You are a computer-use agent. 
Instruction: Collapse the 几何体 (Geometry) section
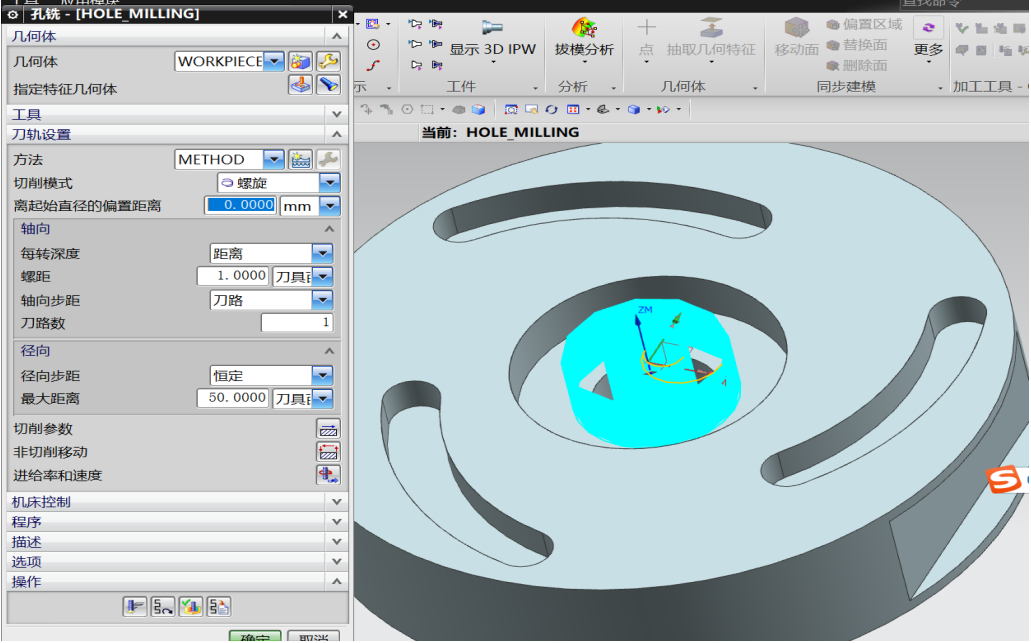(337, 36)
